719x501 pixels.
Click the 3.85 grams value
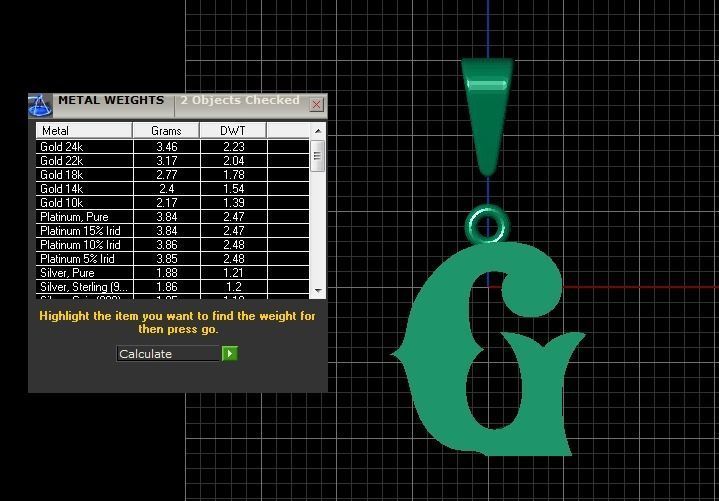[166, 259]
